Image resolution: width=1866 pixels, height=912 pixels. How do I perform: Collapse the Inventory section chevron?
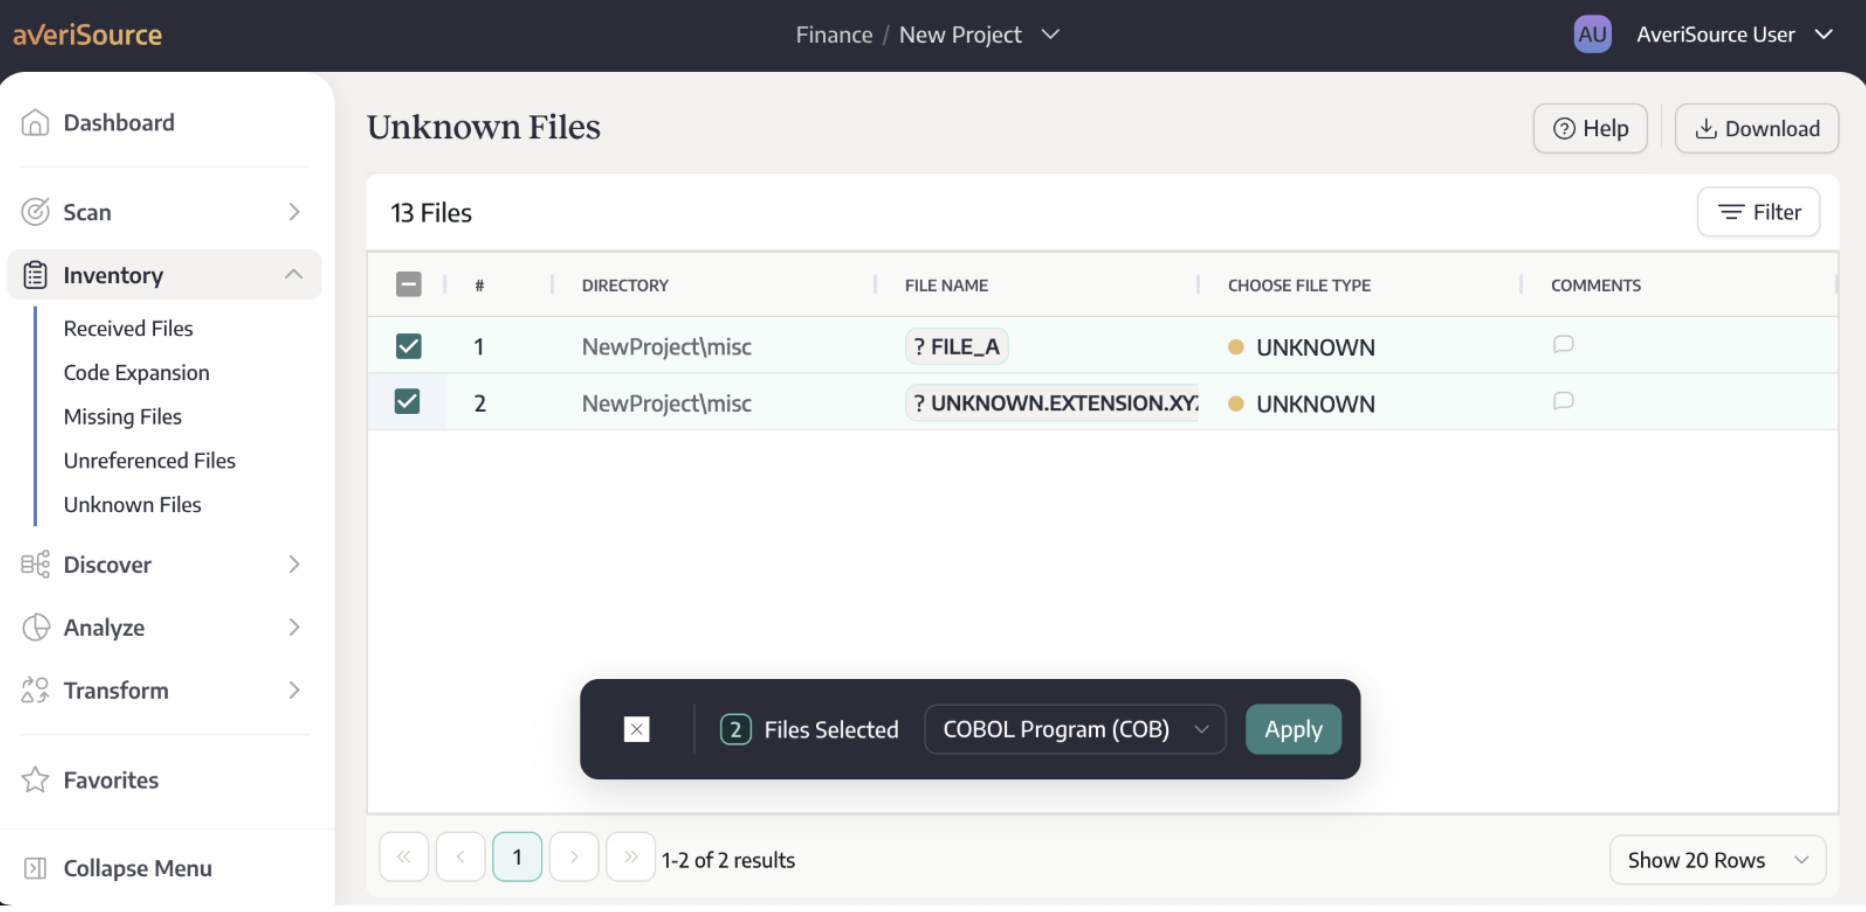(294, 274)
